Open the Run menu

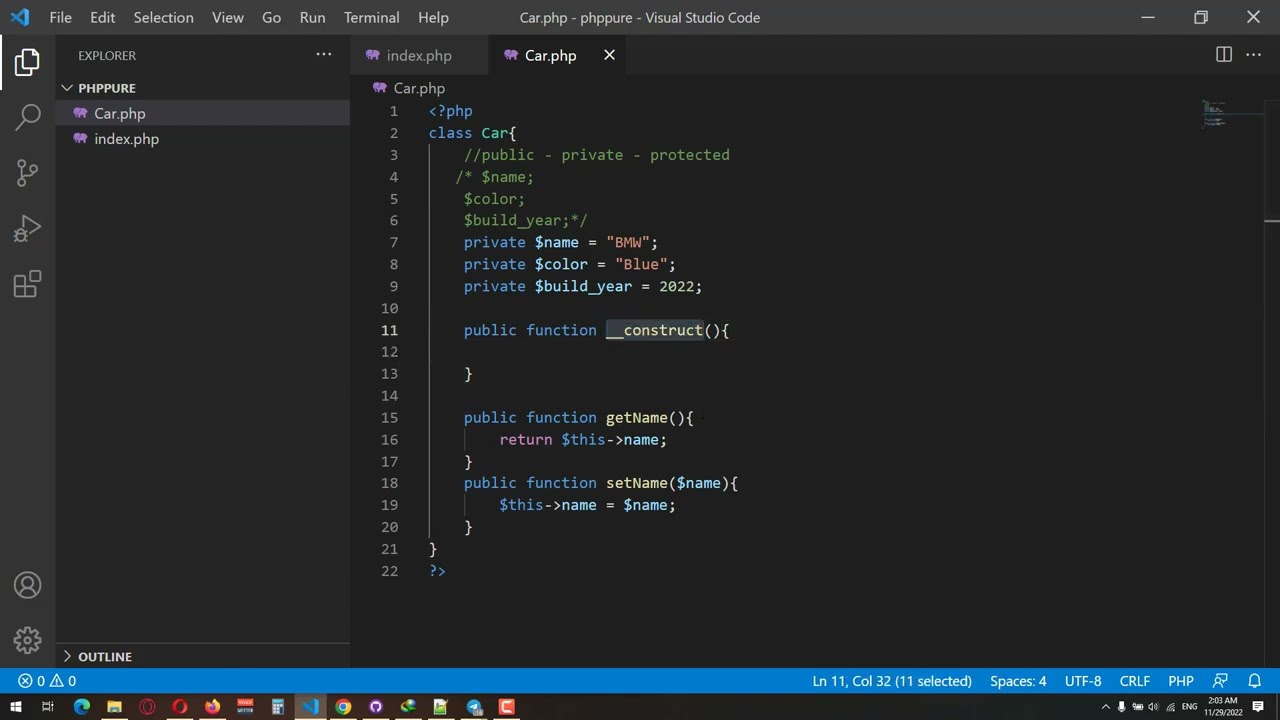coord(312,17)
